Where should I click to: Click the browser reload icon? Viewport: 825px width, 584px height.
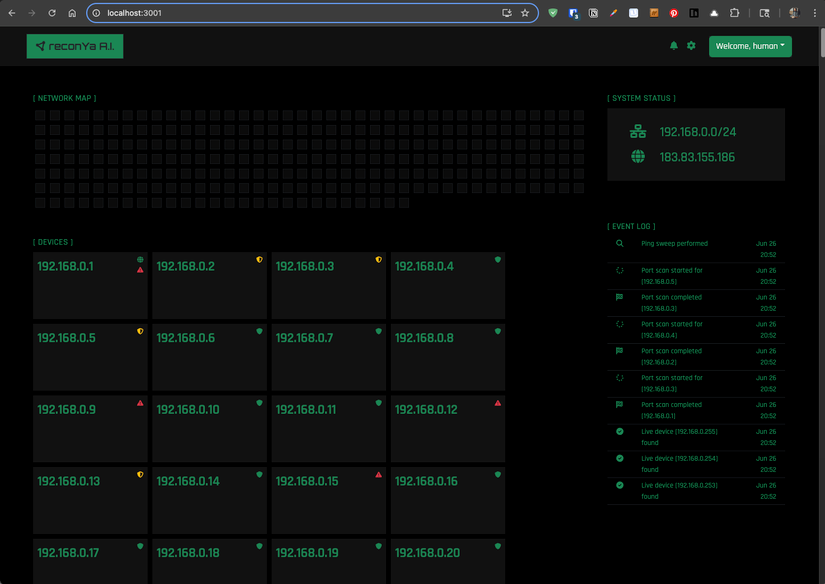51,13
